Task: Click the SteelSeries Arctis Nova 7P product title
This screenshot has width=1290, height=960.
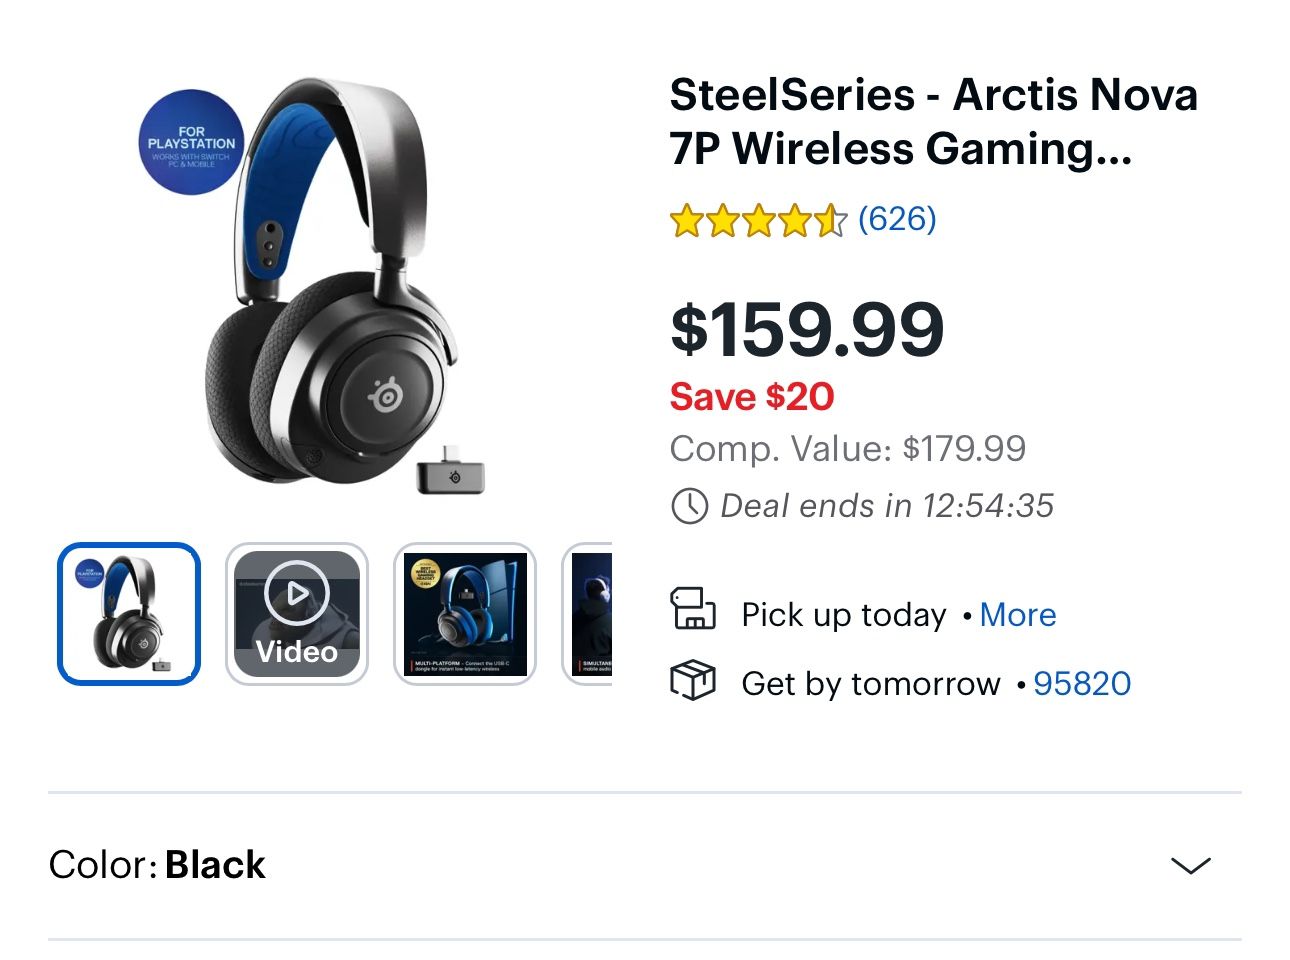Action: pos(933,122)
